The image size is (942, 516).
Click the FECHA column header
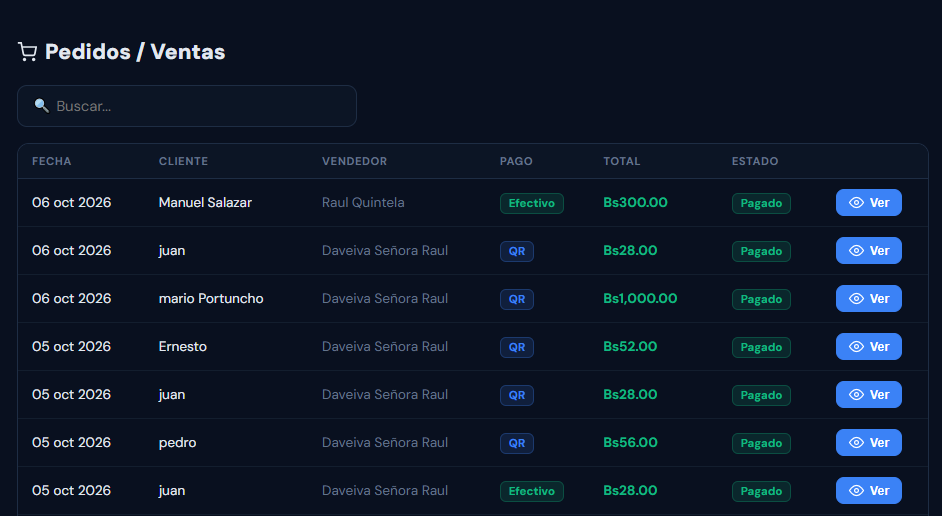pyautogui.click(x=52, y=161)
